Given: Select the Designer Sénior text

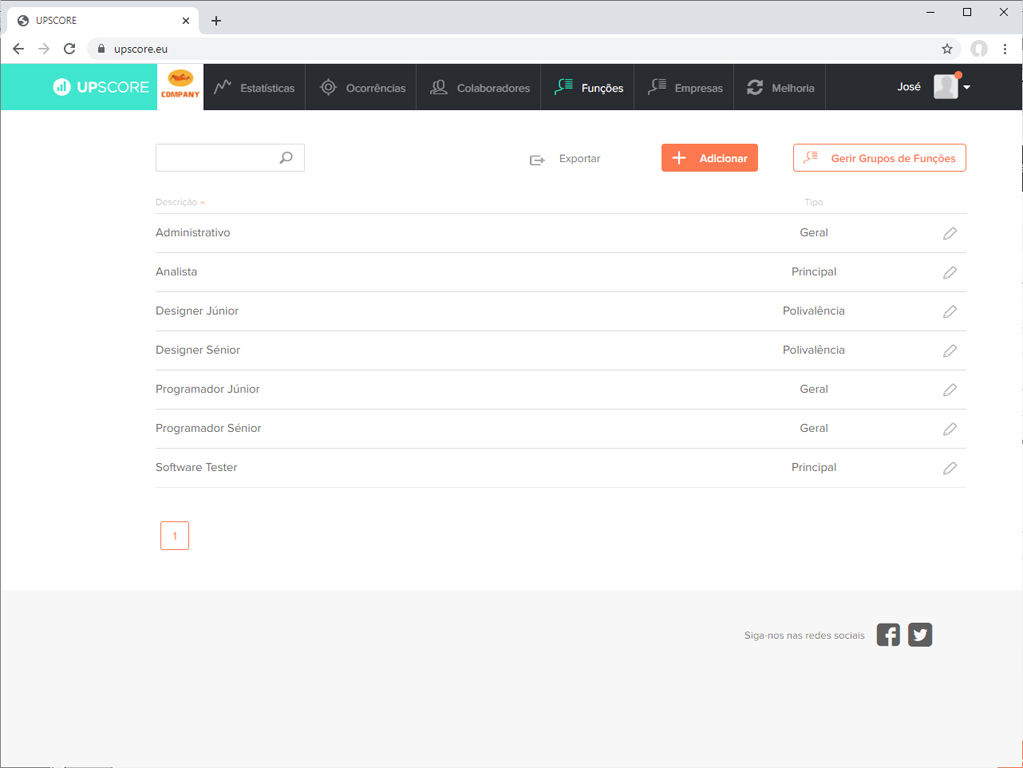Looking at the screenshot, I should click(x=198, y=350).
